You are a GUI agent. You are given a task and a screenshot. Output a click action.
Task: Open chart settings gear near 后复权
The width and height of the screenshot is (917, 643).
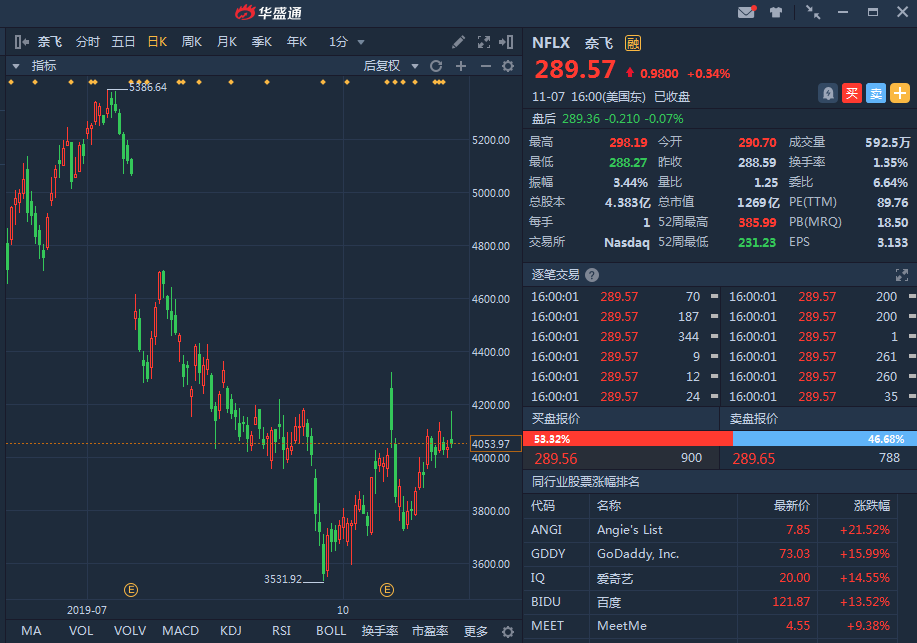(x=508, y=66)
